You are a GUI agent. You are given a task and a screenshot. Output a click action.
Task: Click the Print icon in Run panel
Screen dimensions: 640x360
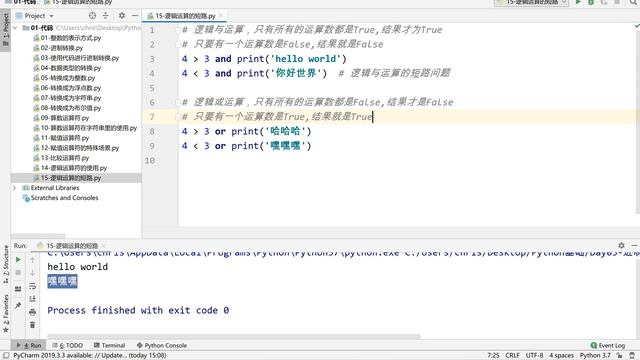tap(32, 312)
